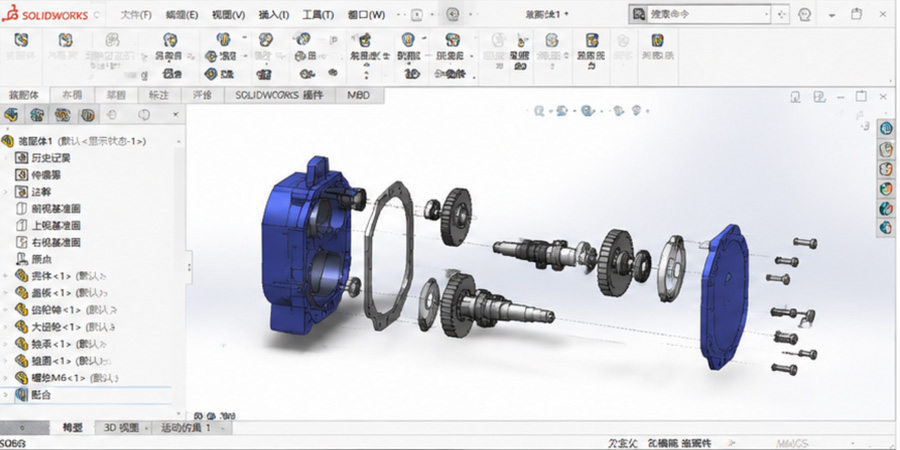Switch to the SOLIDWORKS 插件 ribbon tab
Image resolution: width=900 pixels, height=450 pixels.
pos(279,95)
